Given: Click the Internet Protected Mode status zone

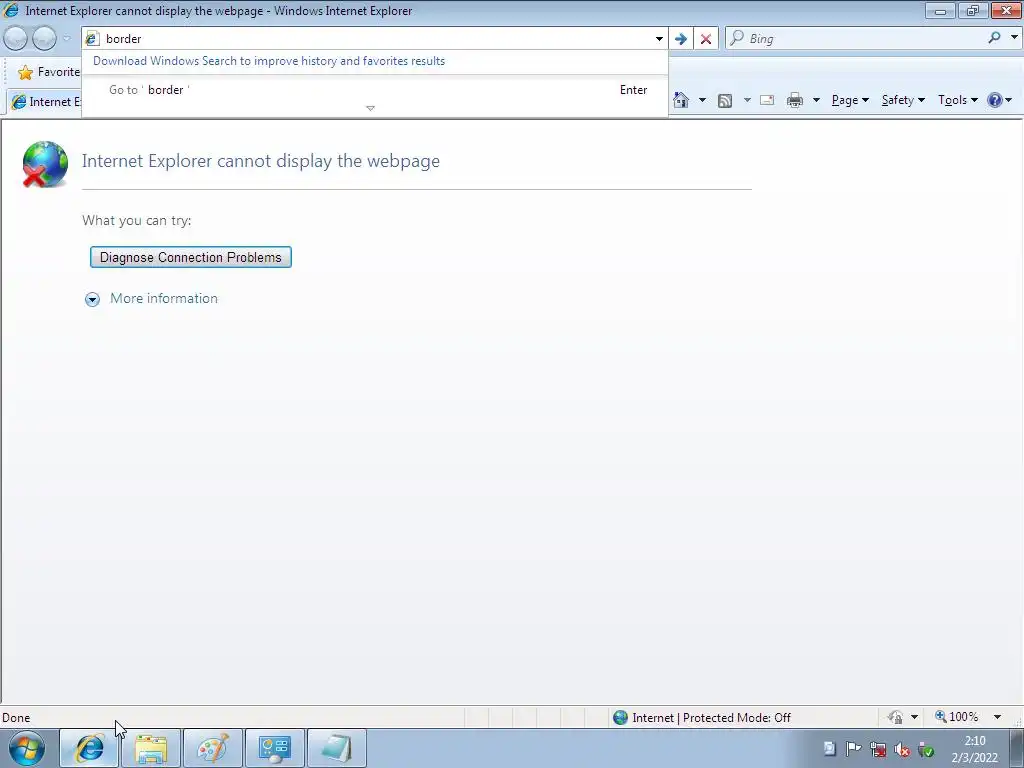Looking at the screenshot, I should pyautogui.click(x=702, y=718).
